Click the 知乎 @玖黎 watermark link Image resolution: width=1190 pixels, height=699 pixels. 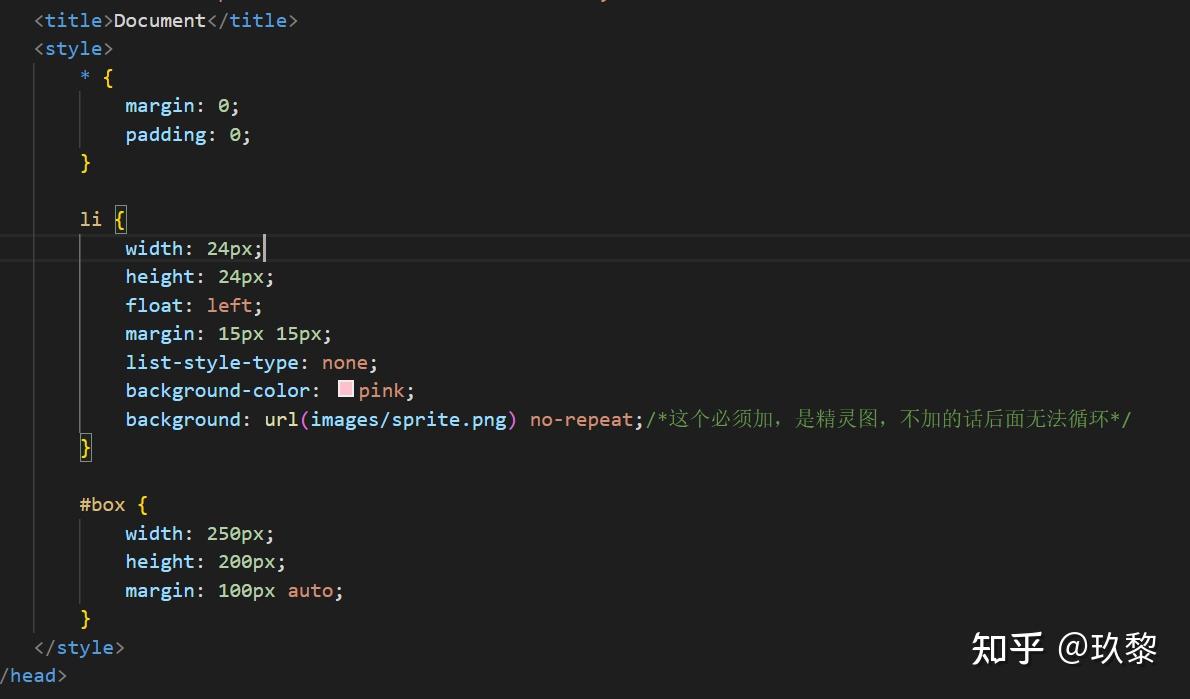[1063, 650]
